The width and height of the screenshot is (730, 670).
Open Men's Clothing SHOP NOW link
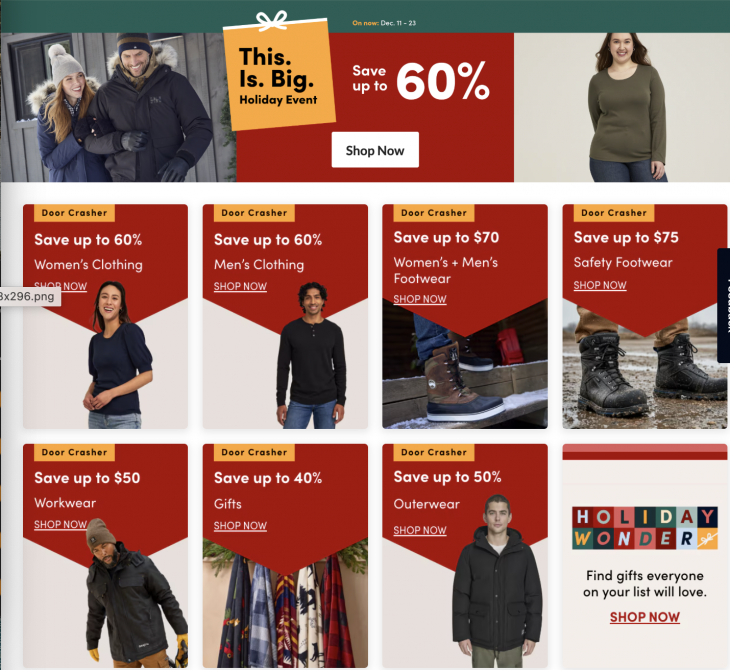240,286
